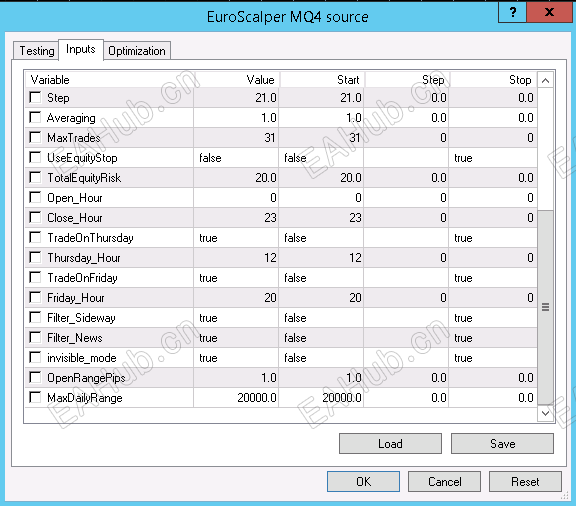Select the Open_Hour value 0 cell
Image resolution: width=576 pixels, height=506 pixels.
point(236,198)
